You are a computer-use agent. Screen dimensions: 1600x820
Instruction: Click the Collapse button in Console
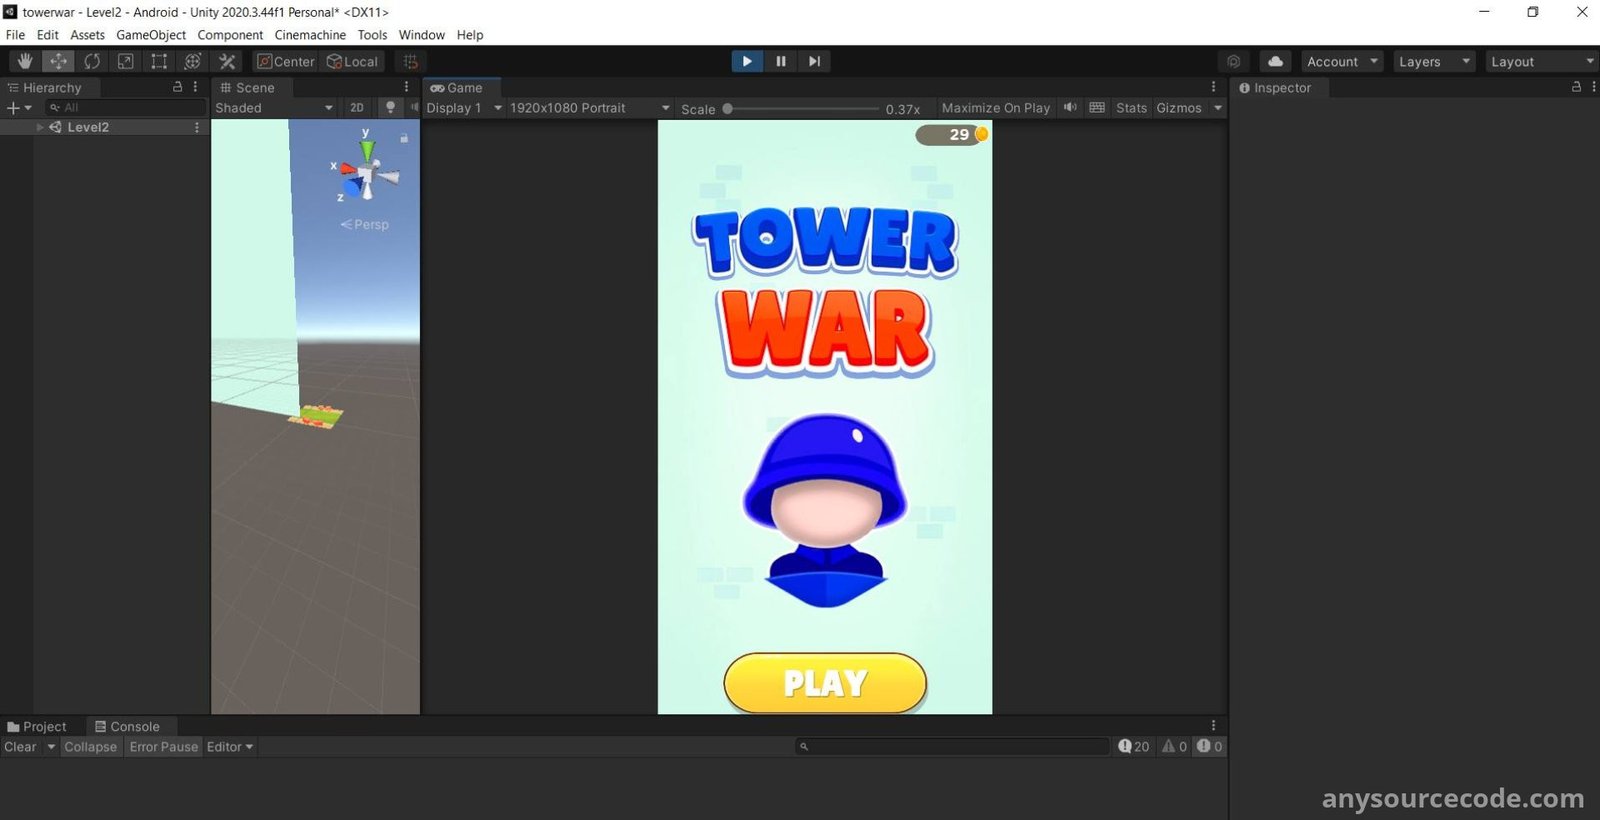click(x=90, y=747)
